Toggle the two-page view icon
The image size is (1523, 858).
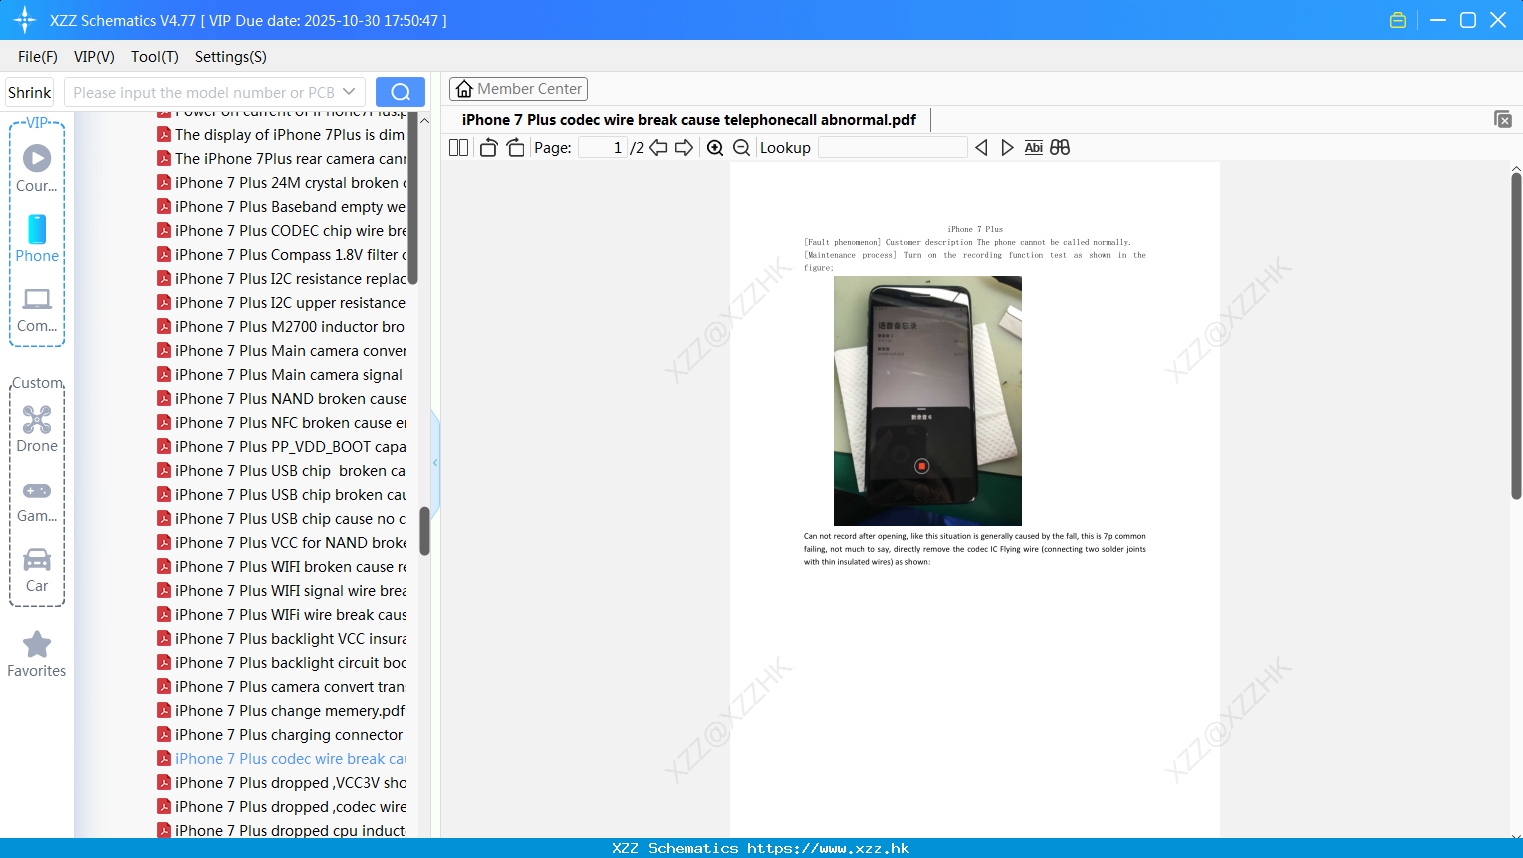tap(458, 148)
